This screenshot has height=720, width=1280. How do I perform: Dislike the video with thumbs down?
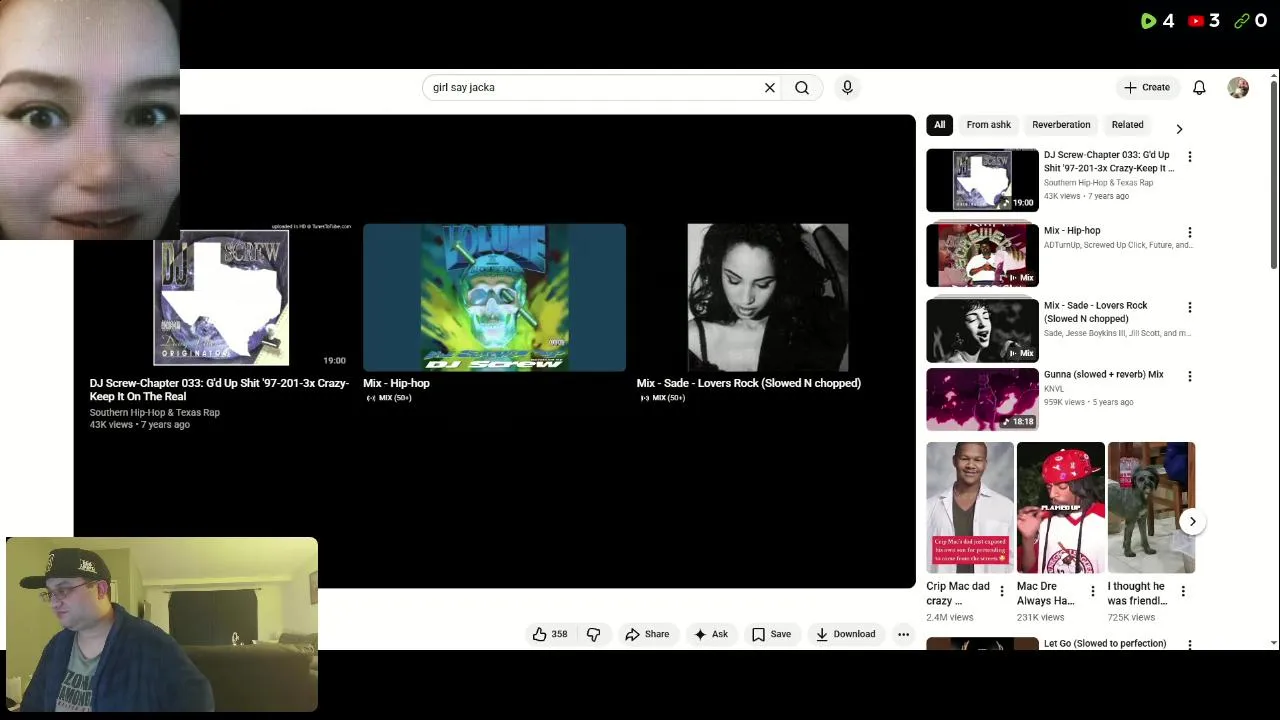[593, 634]
